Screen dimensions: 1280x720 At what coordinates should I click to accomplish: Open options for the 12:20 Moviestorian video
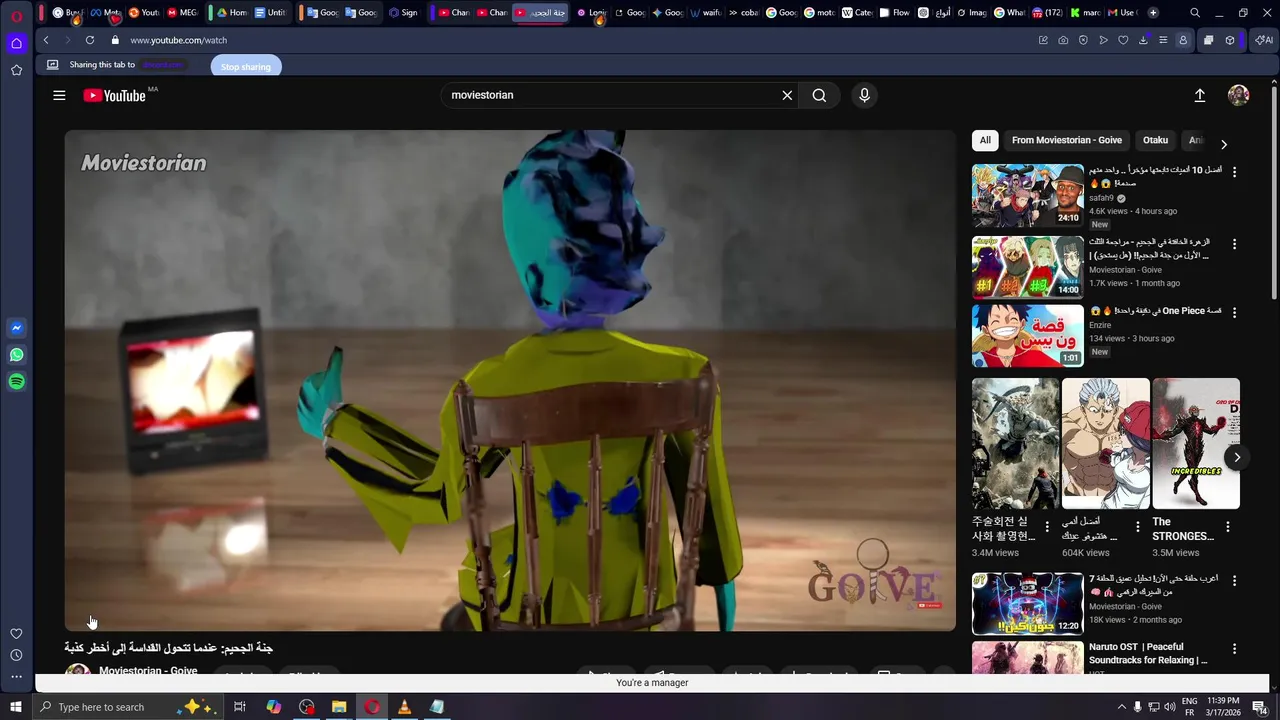(x=1234, y=580)
